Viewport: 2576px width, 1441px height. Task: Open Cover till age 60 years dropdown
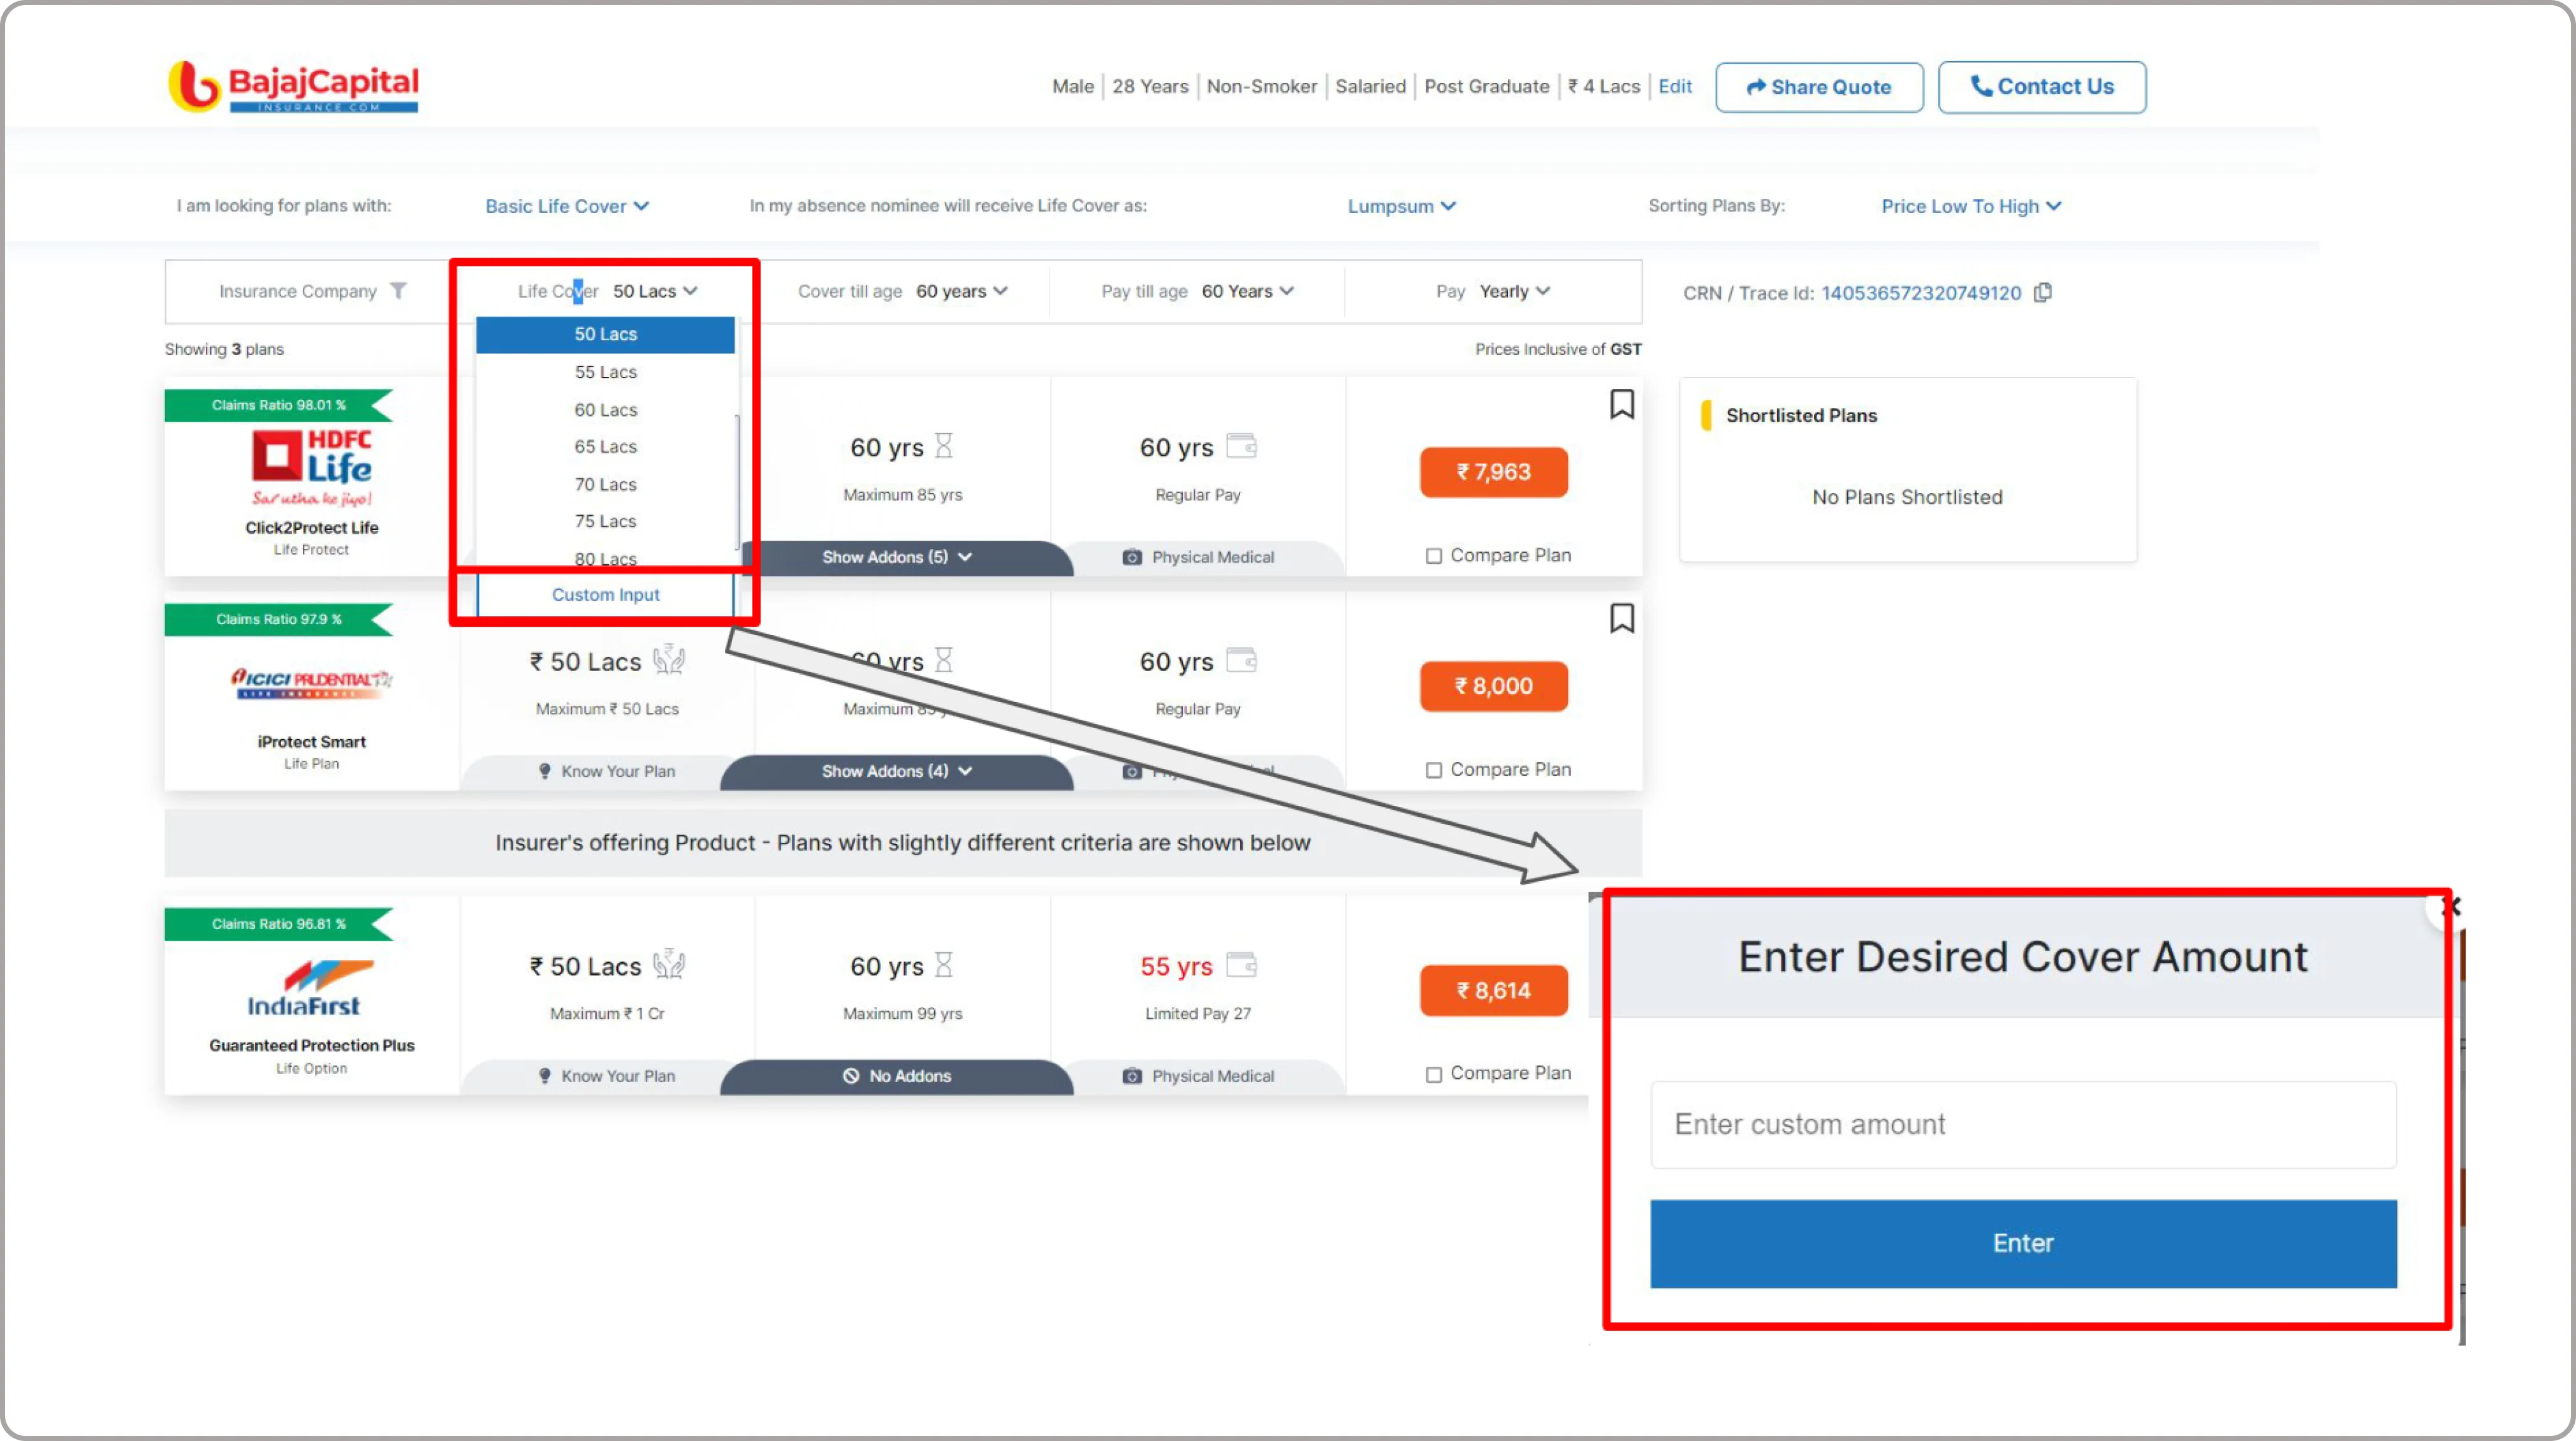[961, 291]
